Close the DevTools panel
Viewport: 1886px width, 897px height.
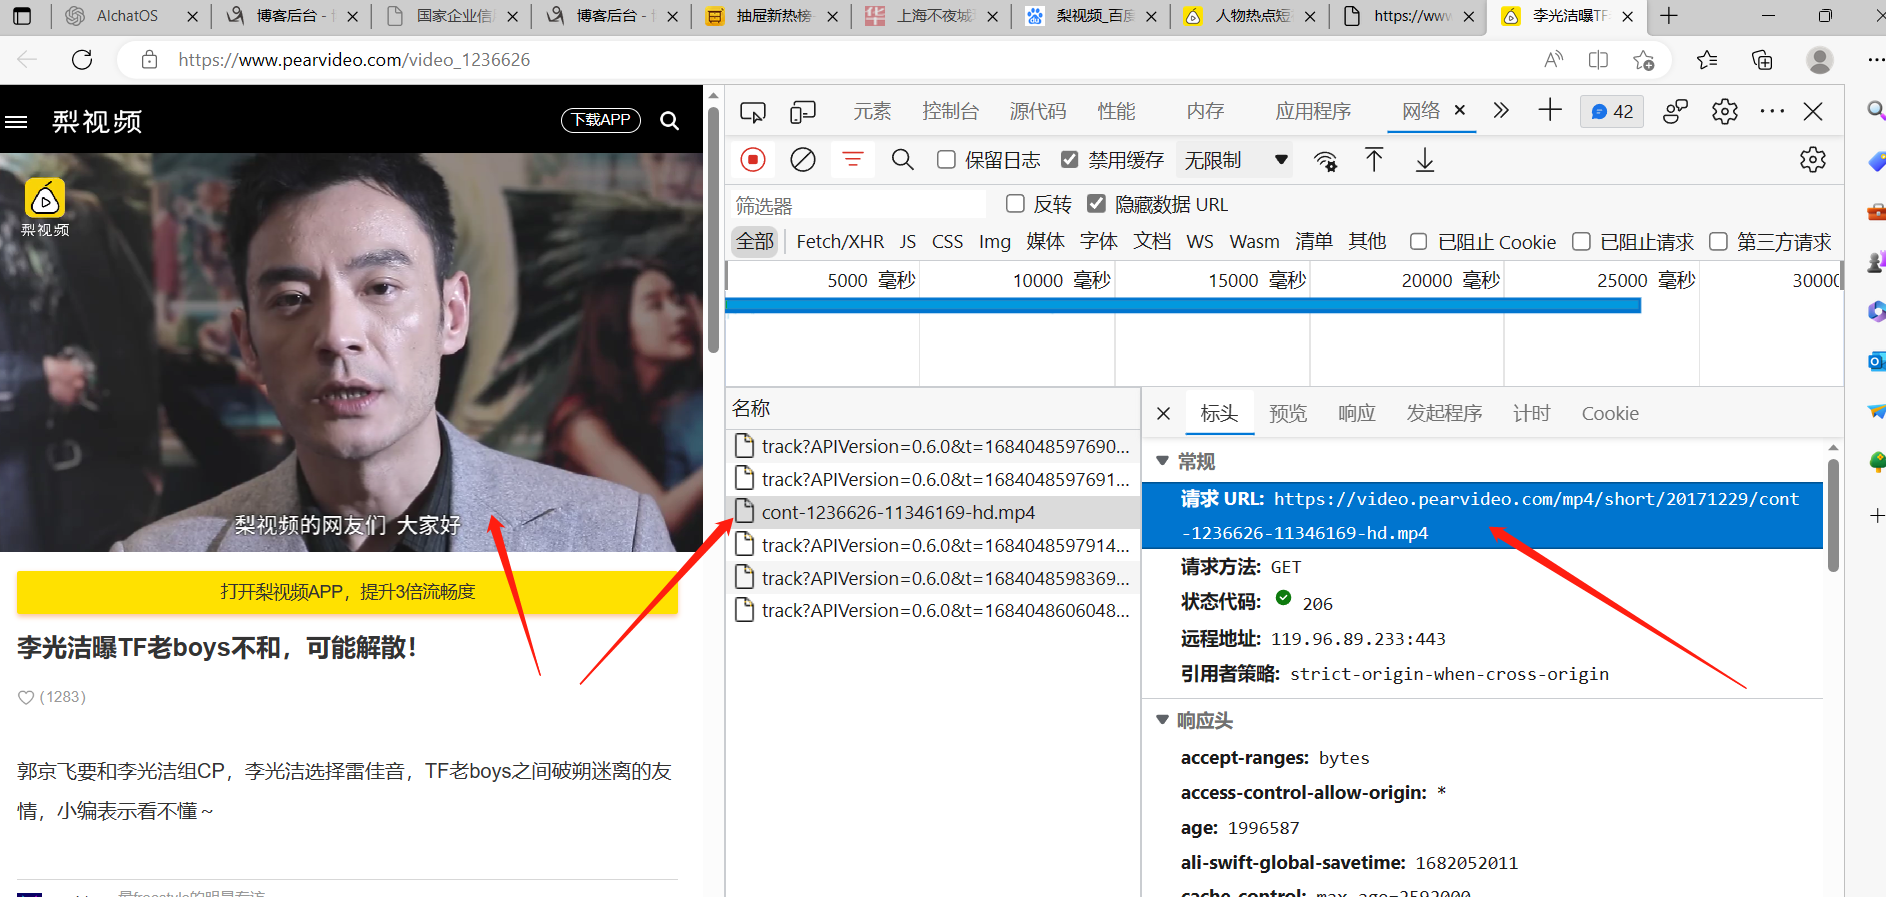(x=1813, y=112)
